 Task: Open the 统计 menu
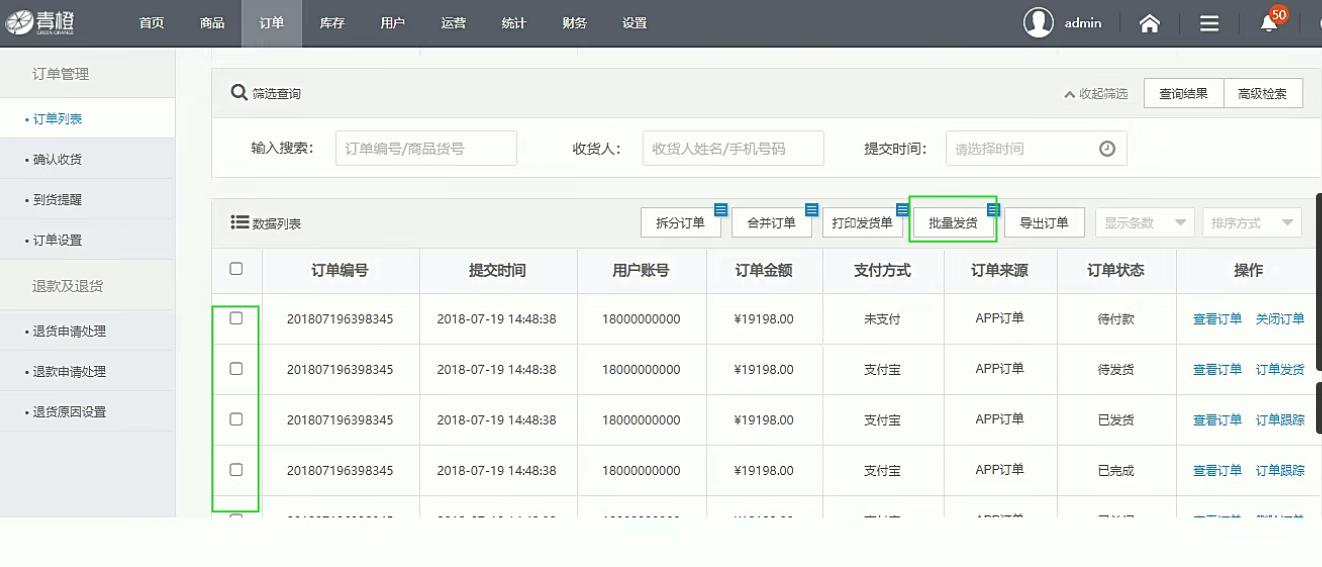(x=513, y=23)
